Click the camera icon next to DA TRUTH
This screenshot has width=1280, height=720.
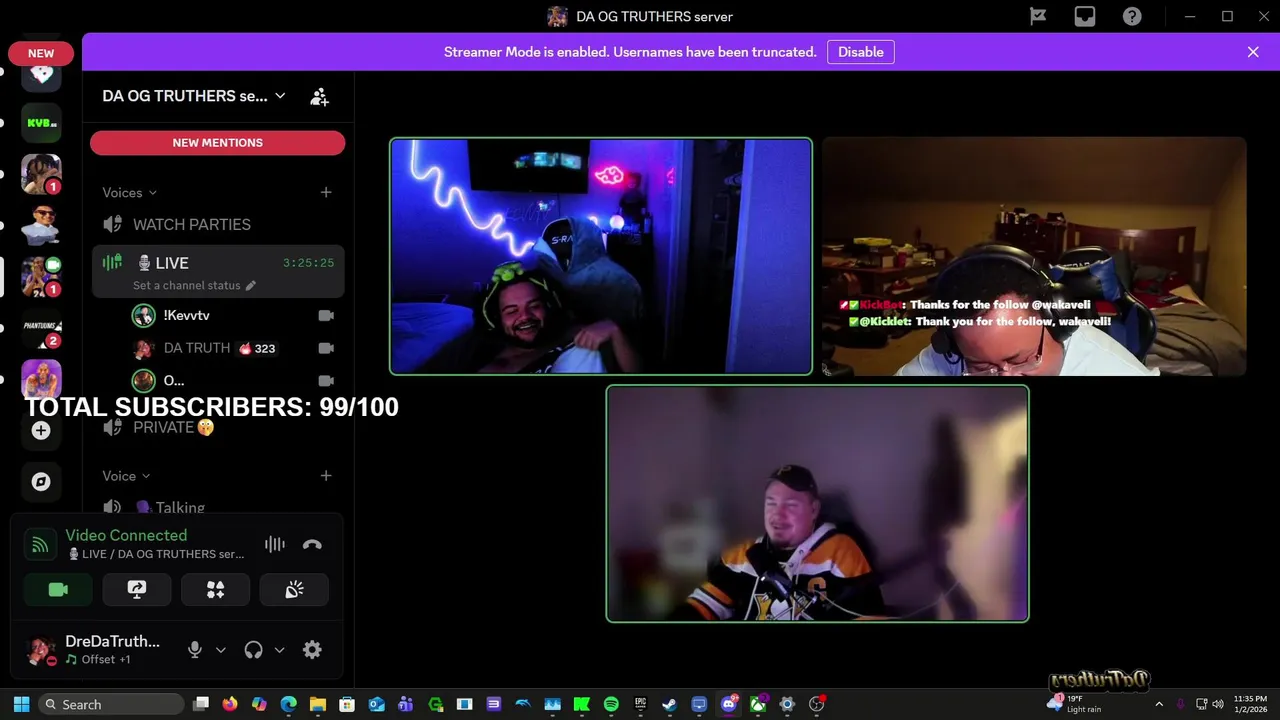[x=326, y=348]
